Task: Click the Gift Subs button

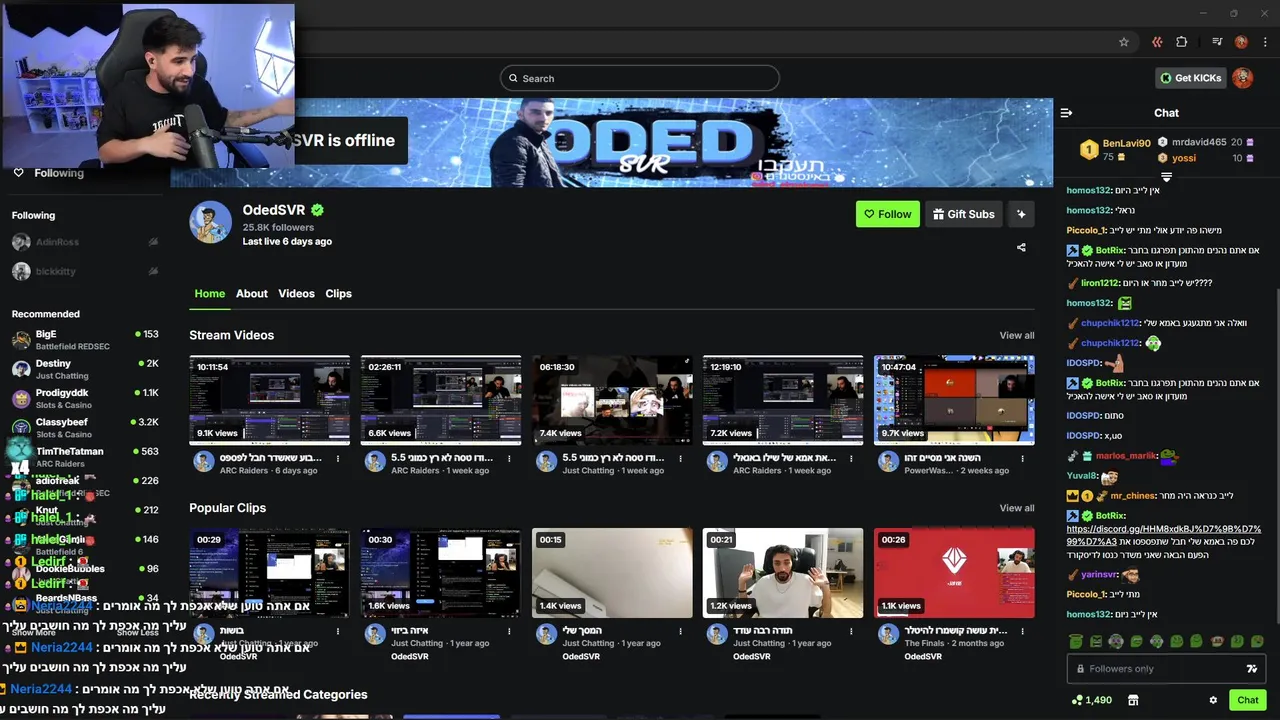Action: pyautogui.click(x=964, y=214)
